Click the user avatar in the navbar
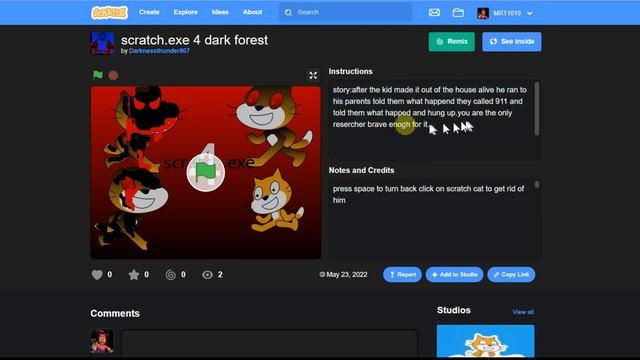 coord(483,13)
